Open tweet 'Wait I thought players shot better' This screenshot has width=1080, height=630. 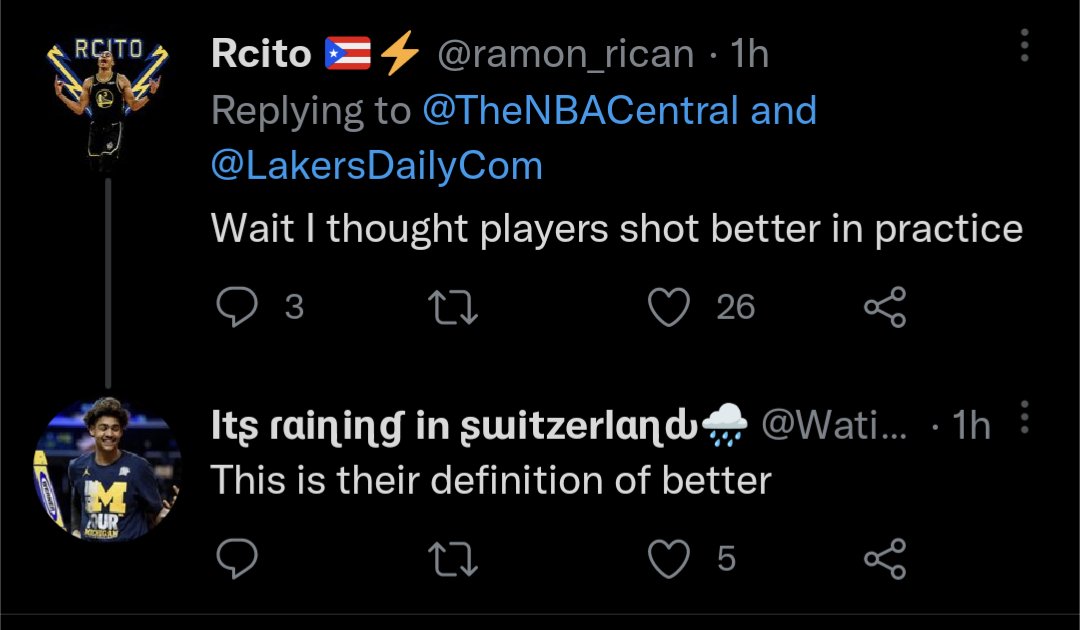click(616, 230)
